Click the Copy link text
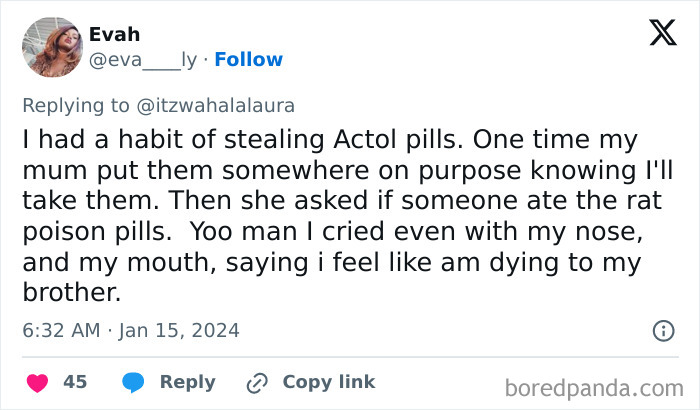The width and height of the screenshot is (700, 410). click(x=329, y=382)
